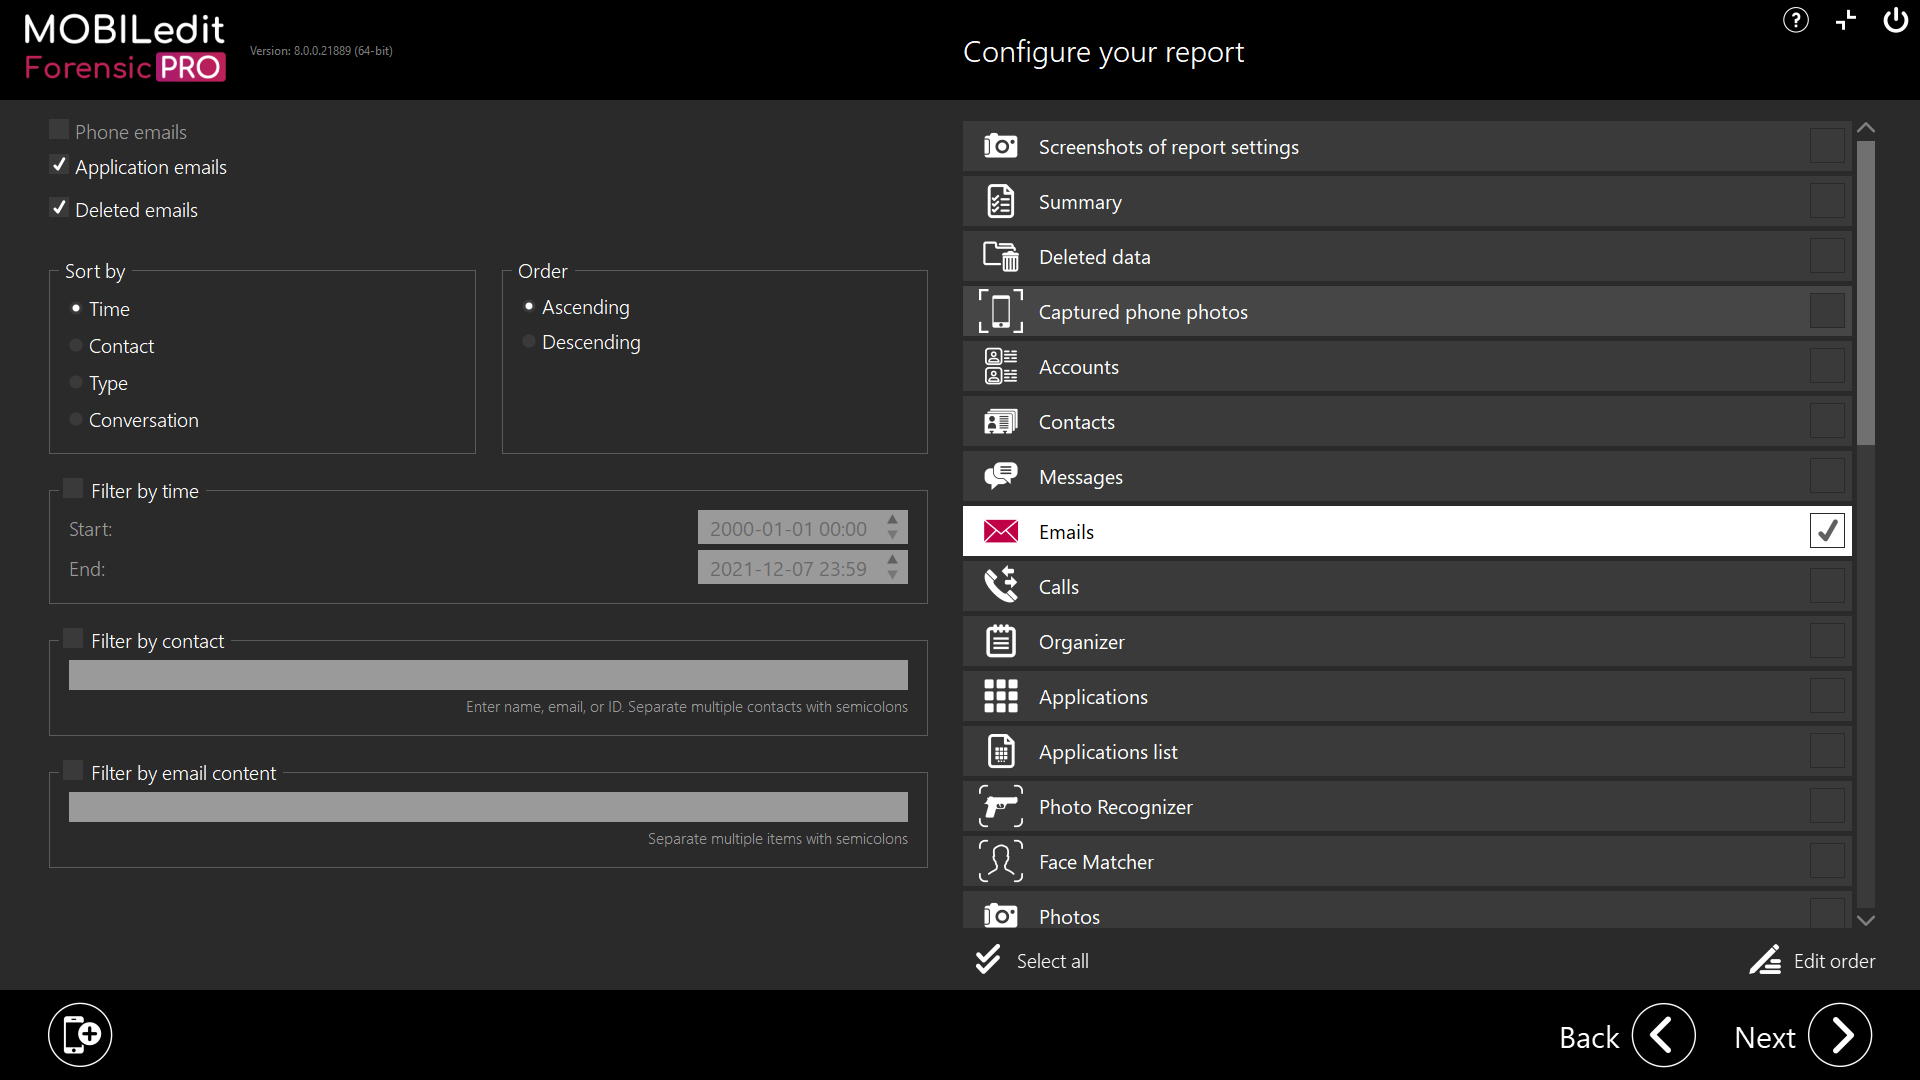Enable the Filter by time checkbox
Viewport: 1920px width, 1080px height.
(x=73, y=489)
